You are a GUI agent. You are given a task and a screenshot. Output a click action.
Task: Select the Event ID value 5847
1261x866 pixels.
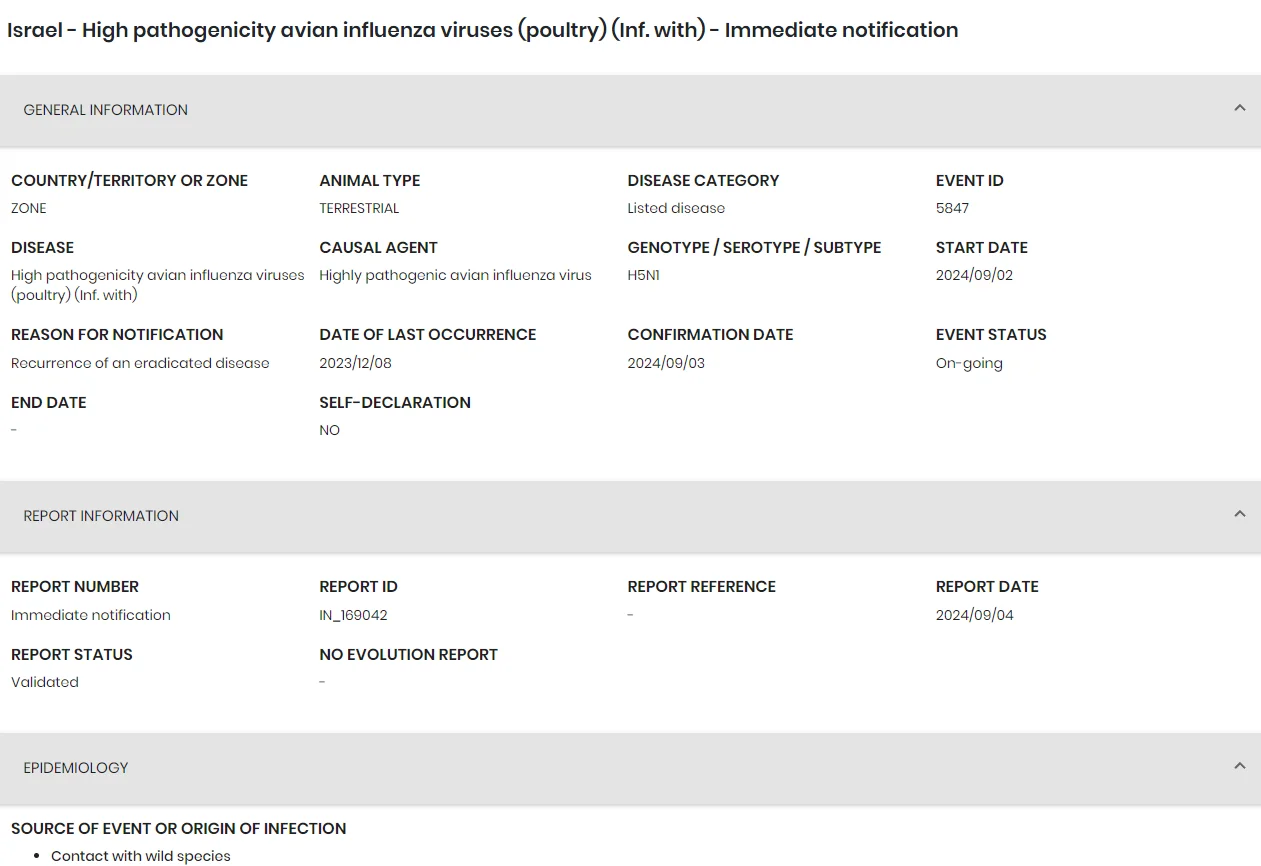pyautogui.click(x=952, y=208)
